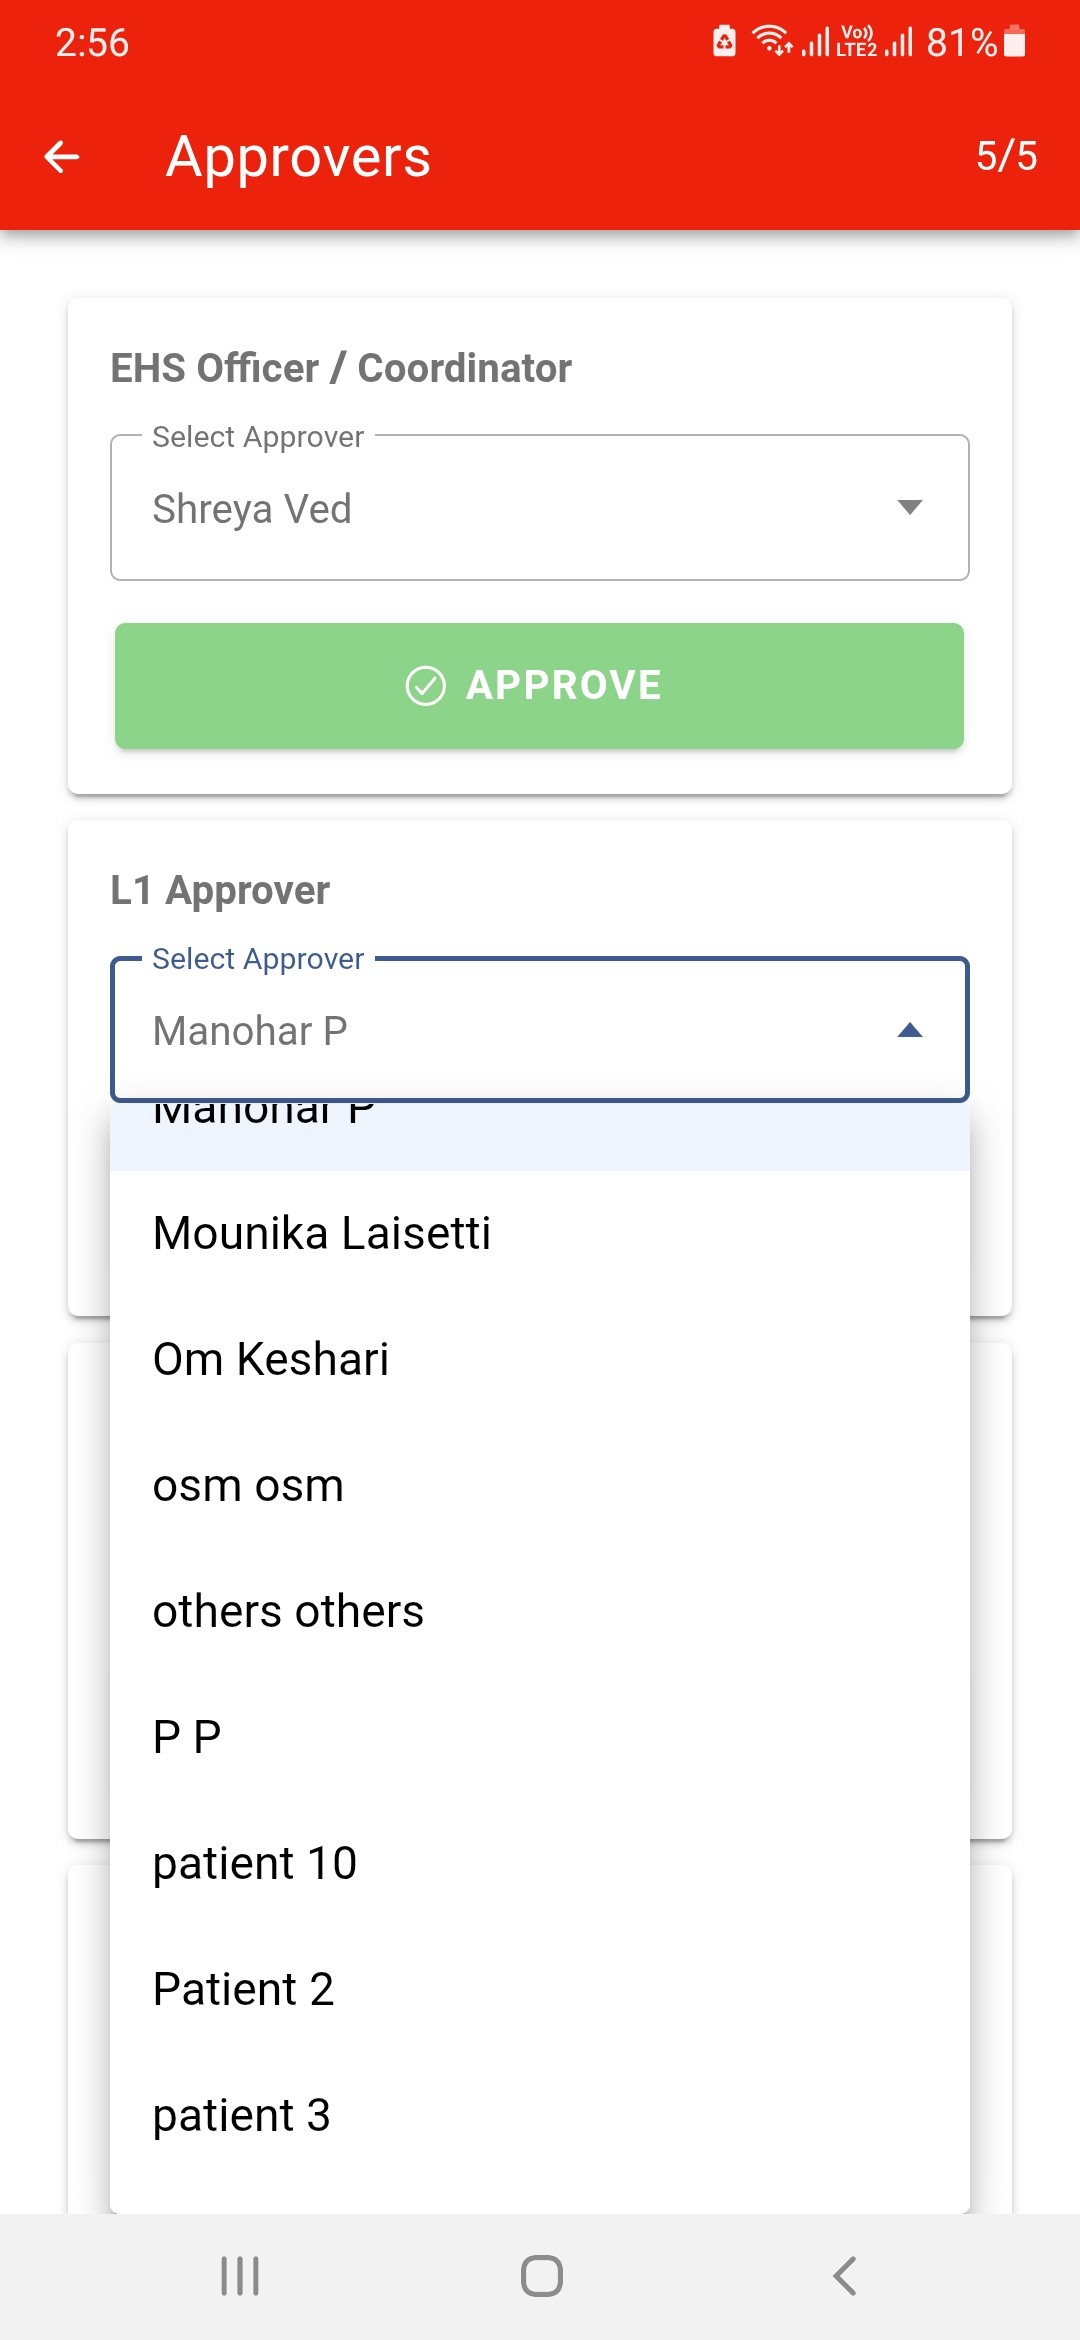Tap the checkmark icon on Approve button
The height and width of the screenshot is (2340, 1080).
[x=426, y=686]
